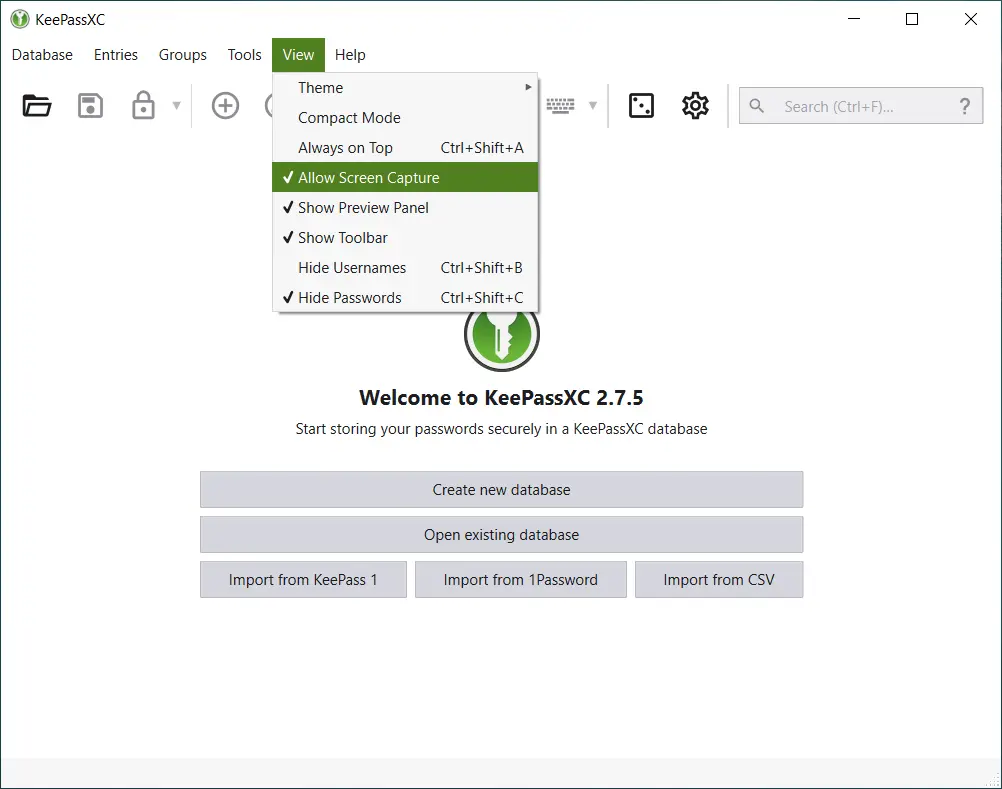
Task: Toggle Show Toolbar option
Action: (x=405, y=238)
